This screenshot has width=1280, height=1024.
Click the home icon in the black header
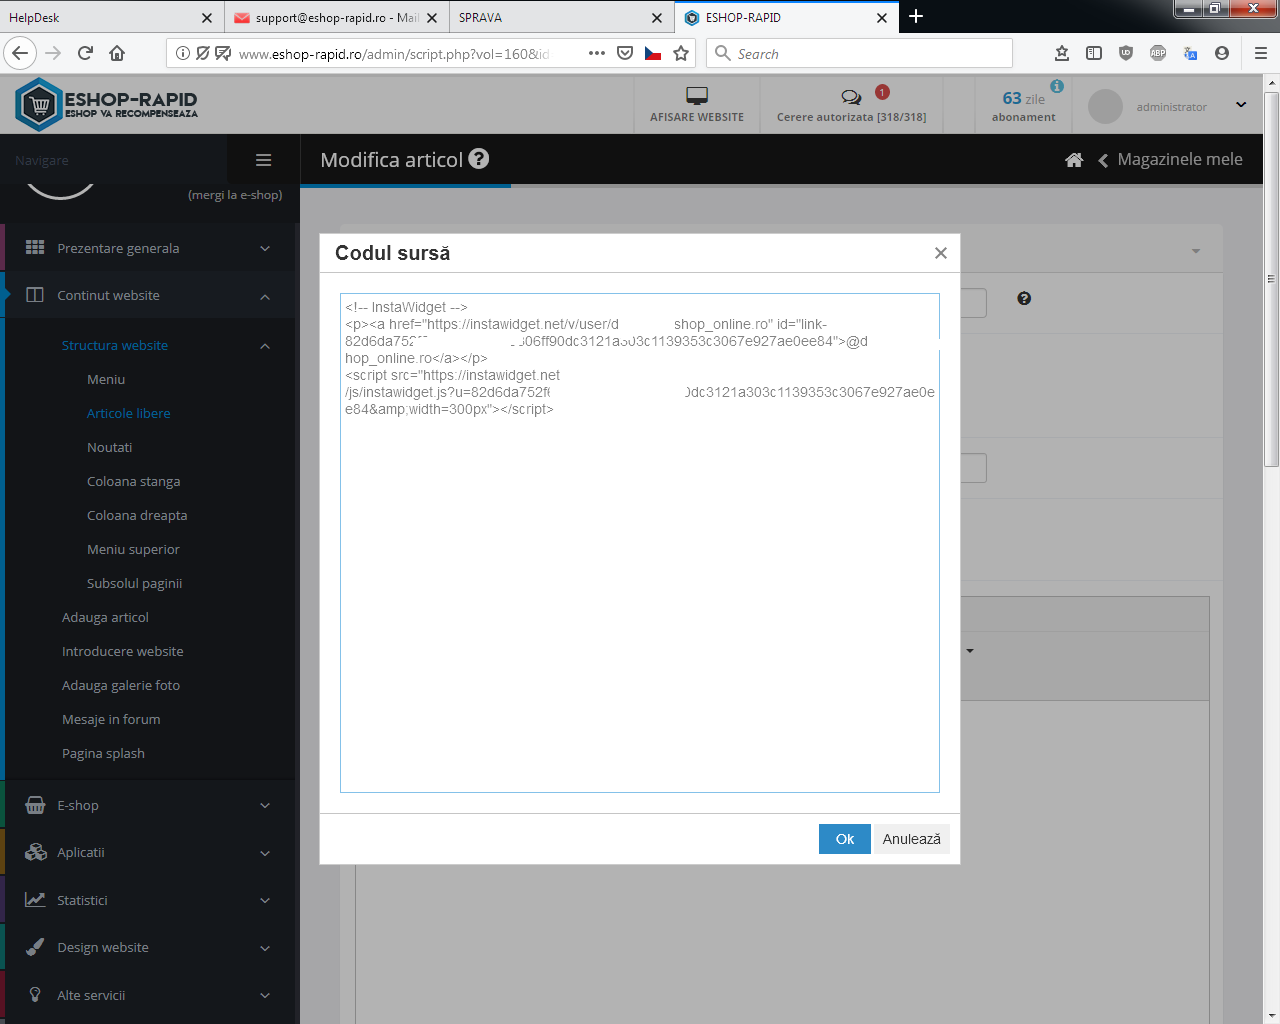pyautogui.click(x=1074, y=160)
